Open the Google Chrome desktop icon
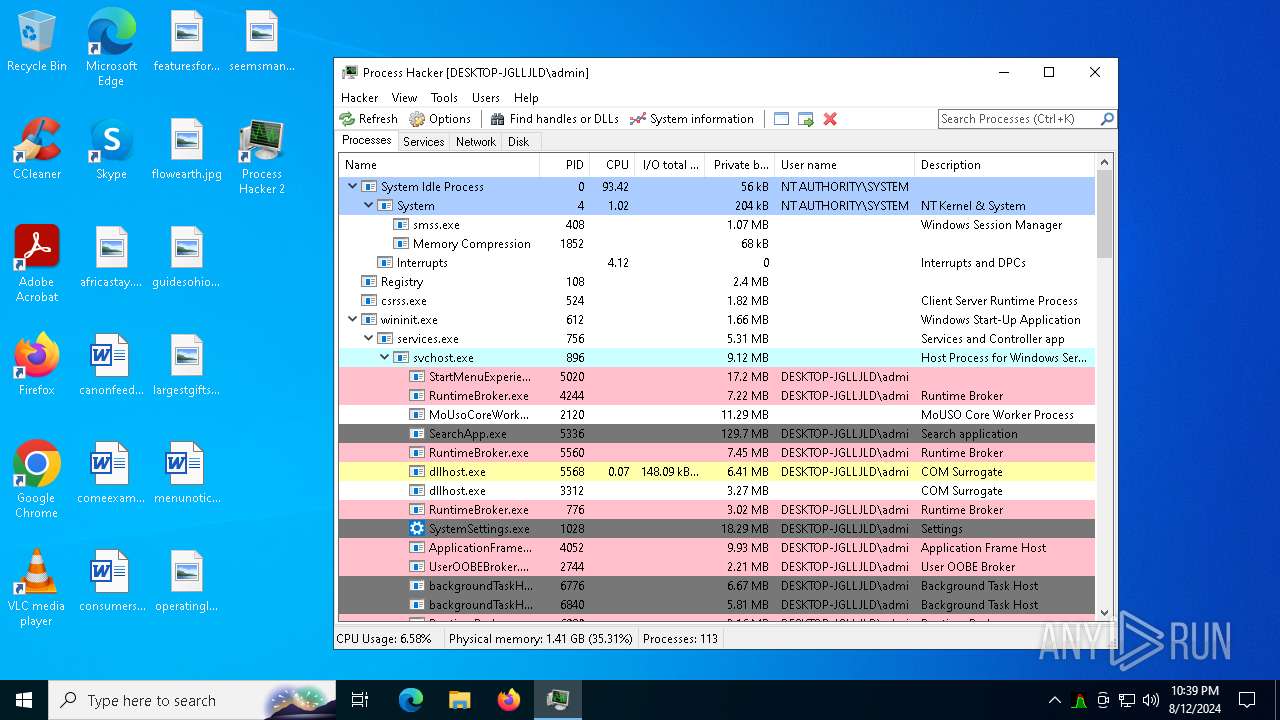This screenshot has height=720, width=1280. pos(37,480)
